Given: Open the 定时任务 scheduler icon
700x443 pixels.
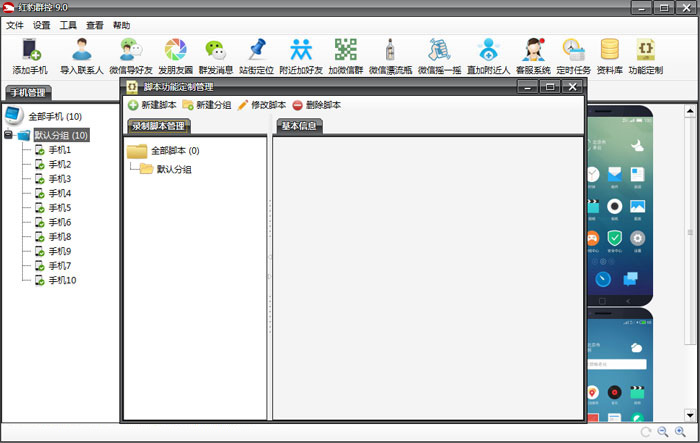Looking at the screenshot, I should (573, 56).
